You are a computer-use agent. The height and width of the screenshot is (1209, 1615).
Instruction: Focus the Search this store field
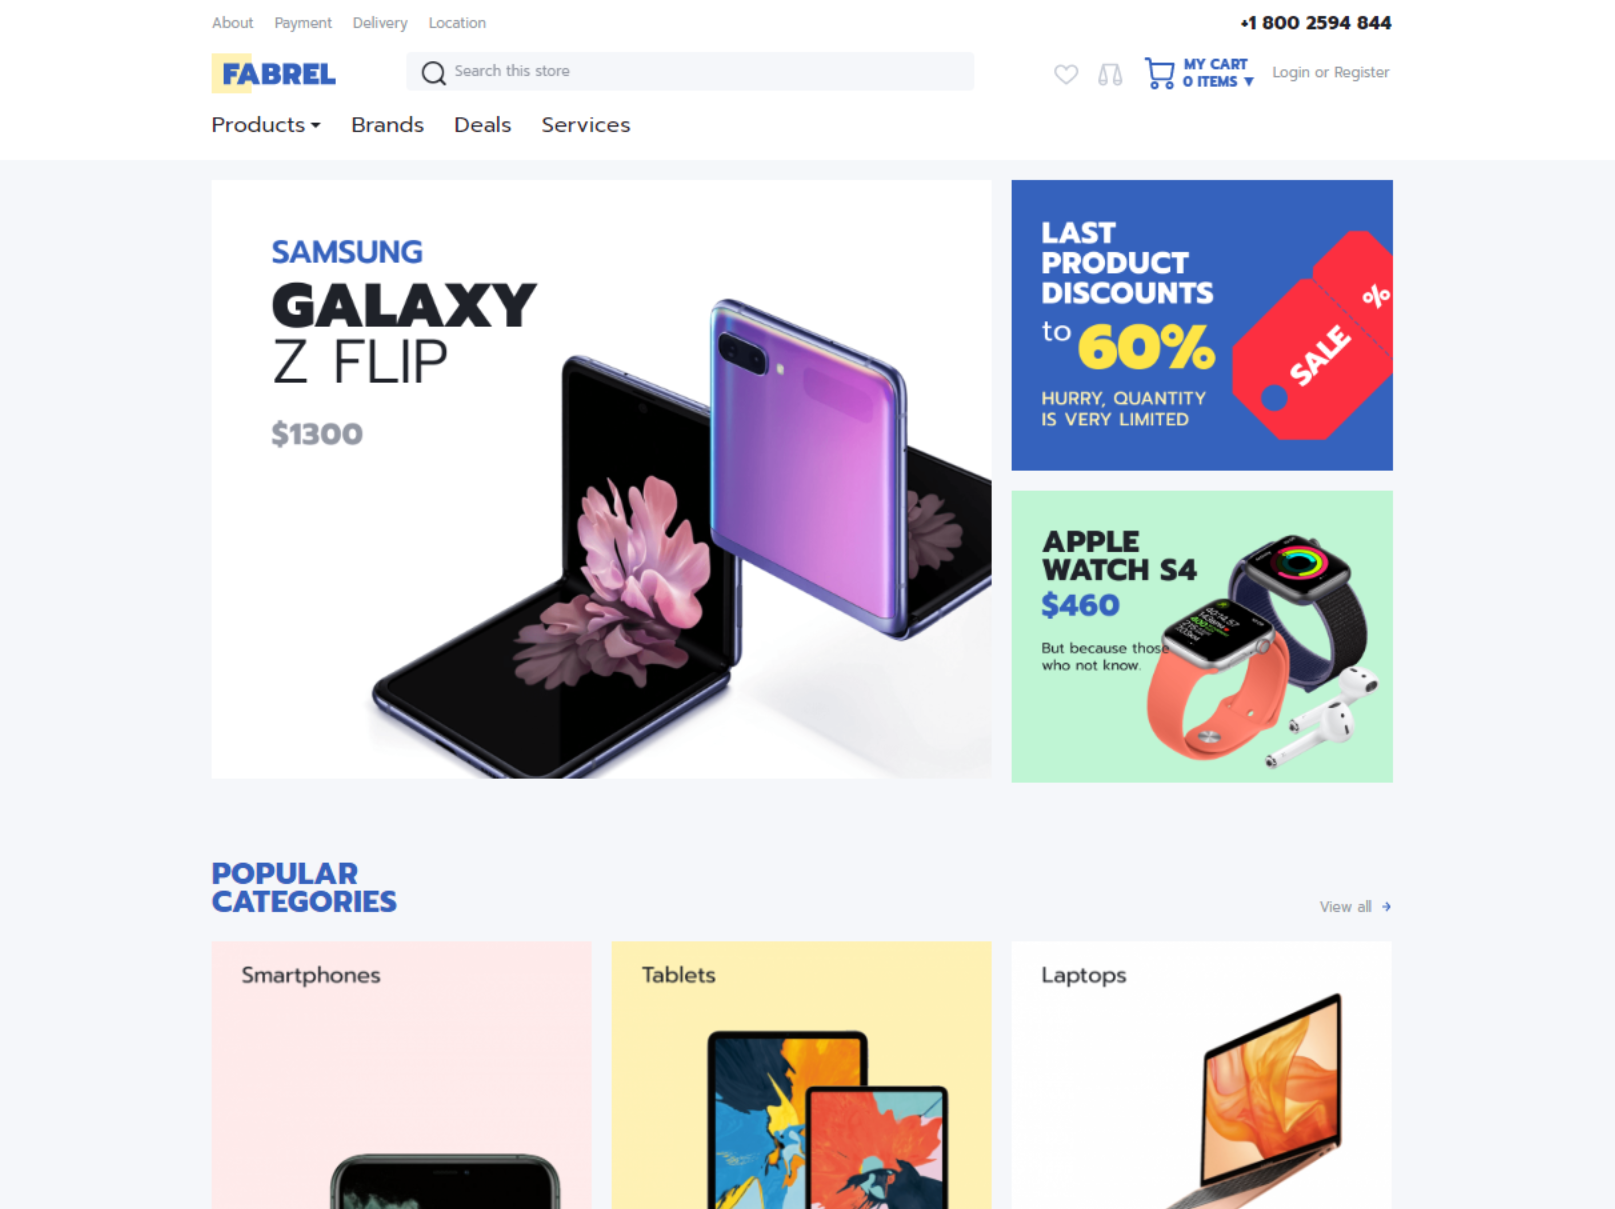tap(690, 72)
